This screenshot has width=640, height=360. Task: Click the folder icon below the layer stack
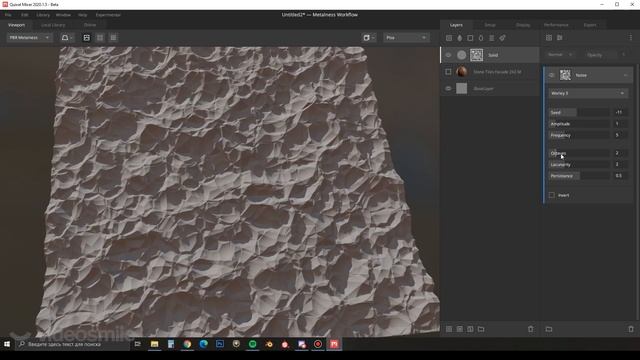pos(481,329)
